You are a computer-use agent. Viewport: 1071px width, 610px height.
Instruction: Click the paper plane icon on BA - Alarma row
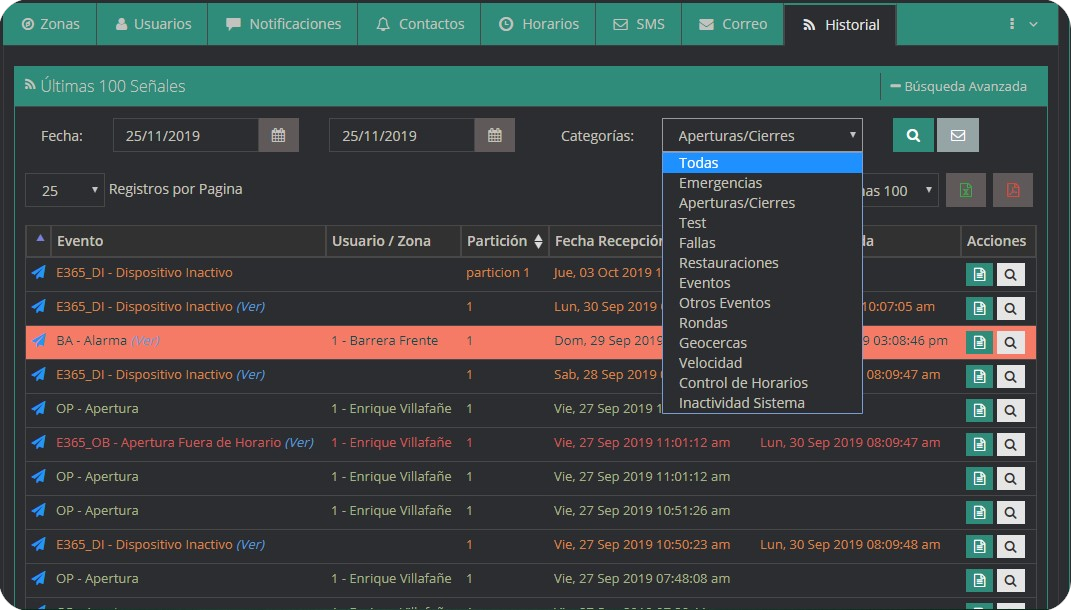[x=39, y=340]
